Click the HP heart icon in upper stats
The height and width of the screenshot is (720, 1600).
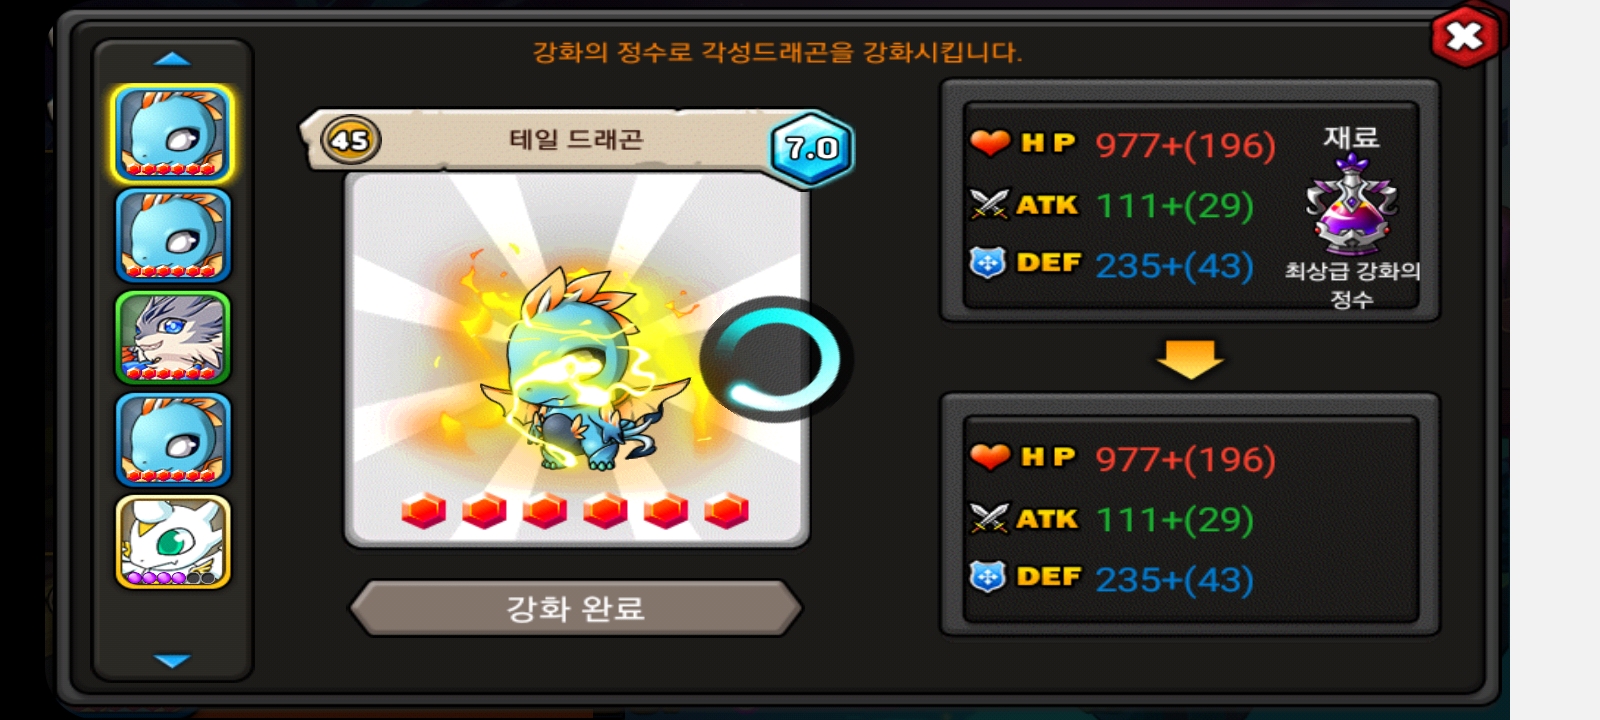(x=990, y=143)
